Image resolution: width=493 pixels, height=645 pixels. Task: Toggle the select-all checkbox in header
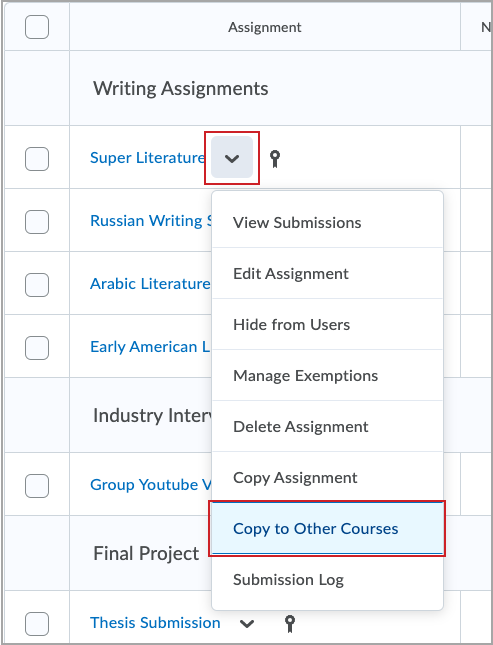37,27
